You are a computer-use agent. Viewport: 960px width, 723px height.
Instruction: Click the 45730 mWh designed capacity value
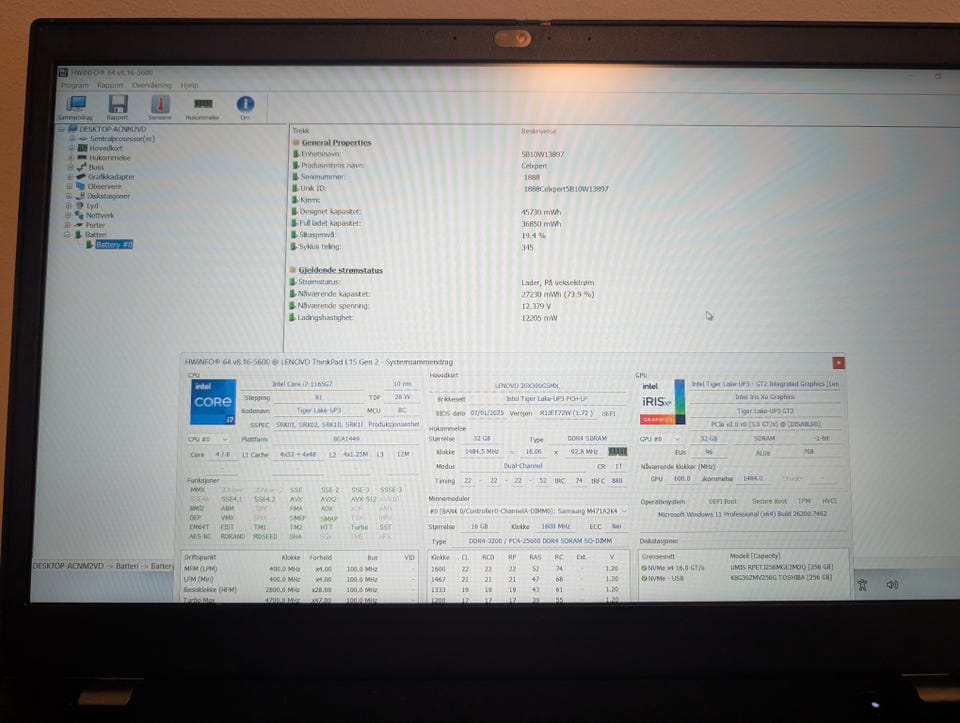click(x=541, y=212)
